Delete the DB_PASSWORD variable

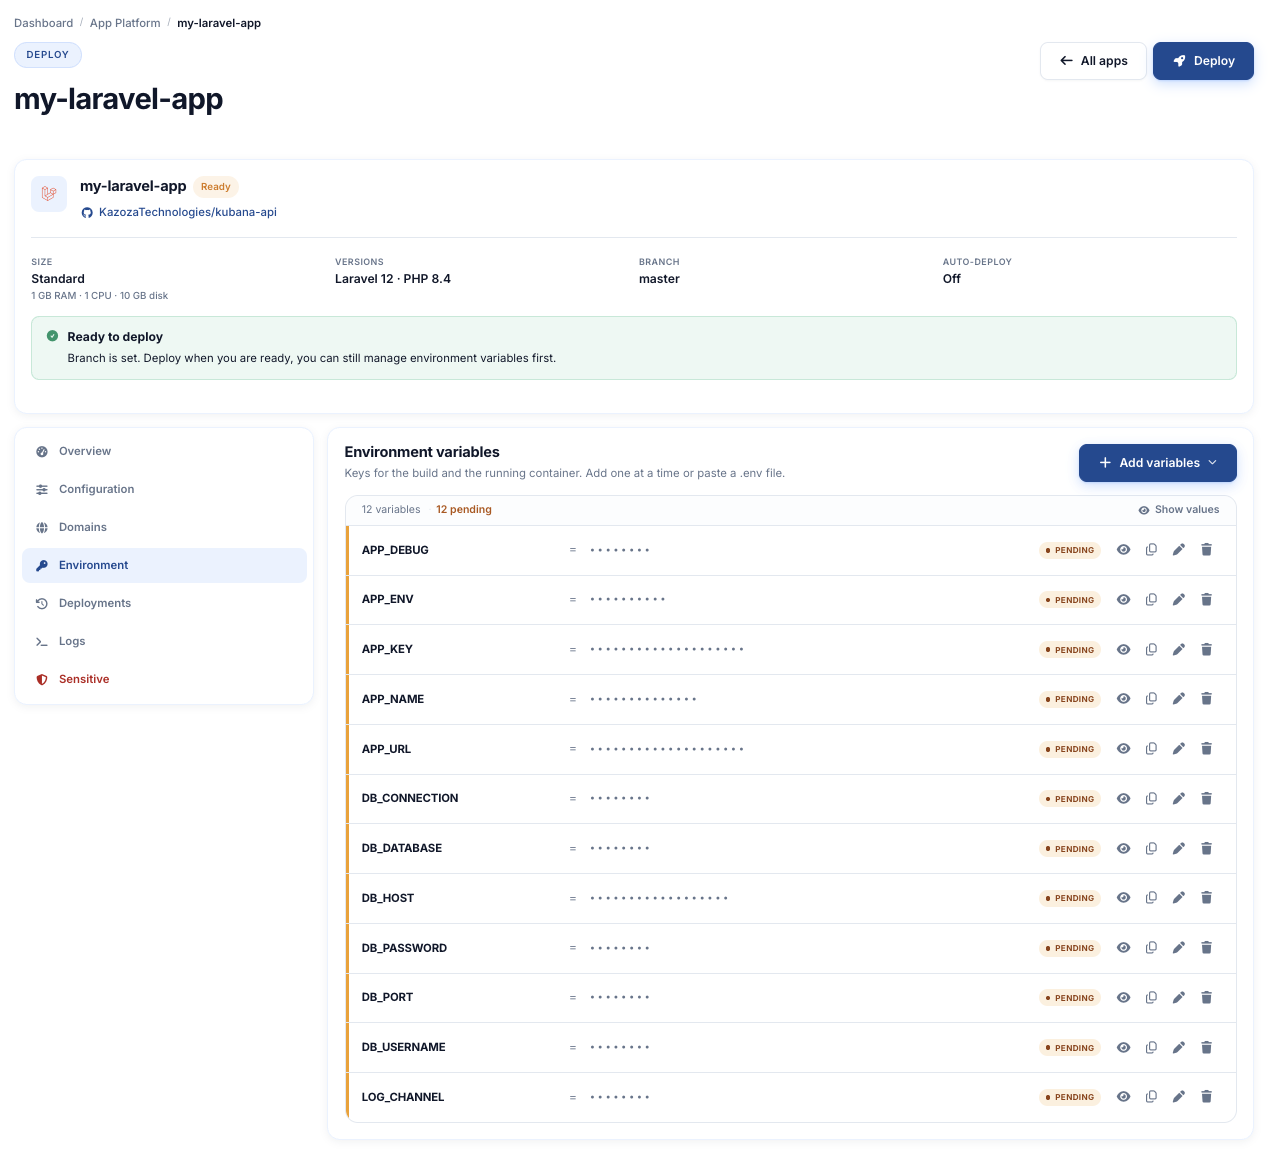pos(1206,948)
